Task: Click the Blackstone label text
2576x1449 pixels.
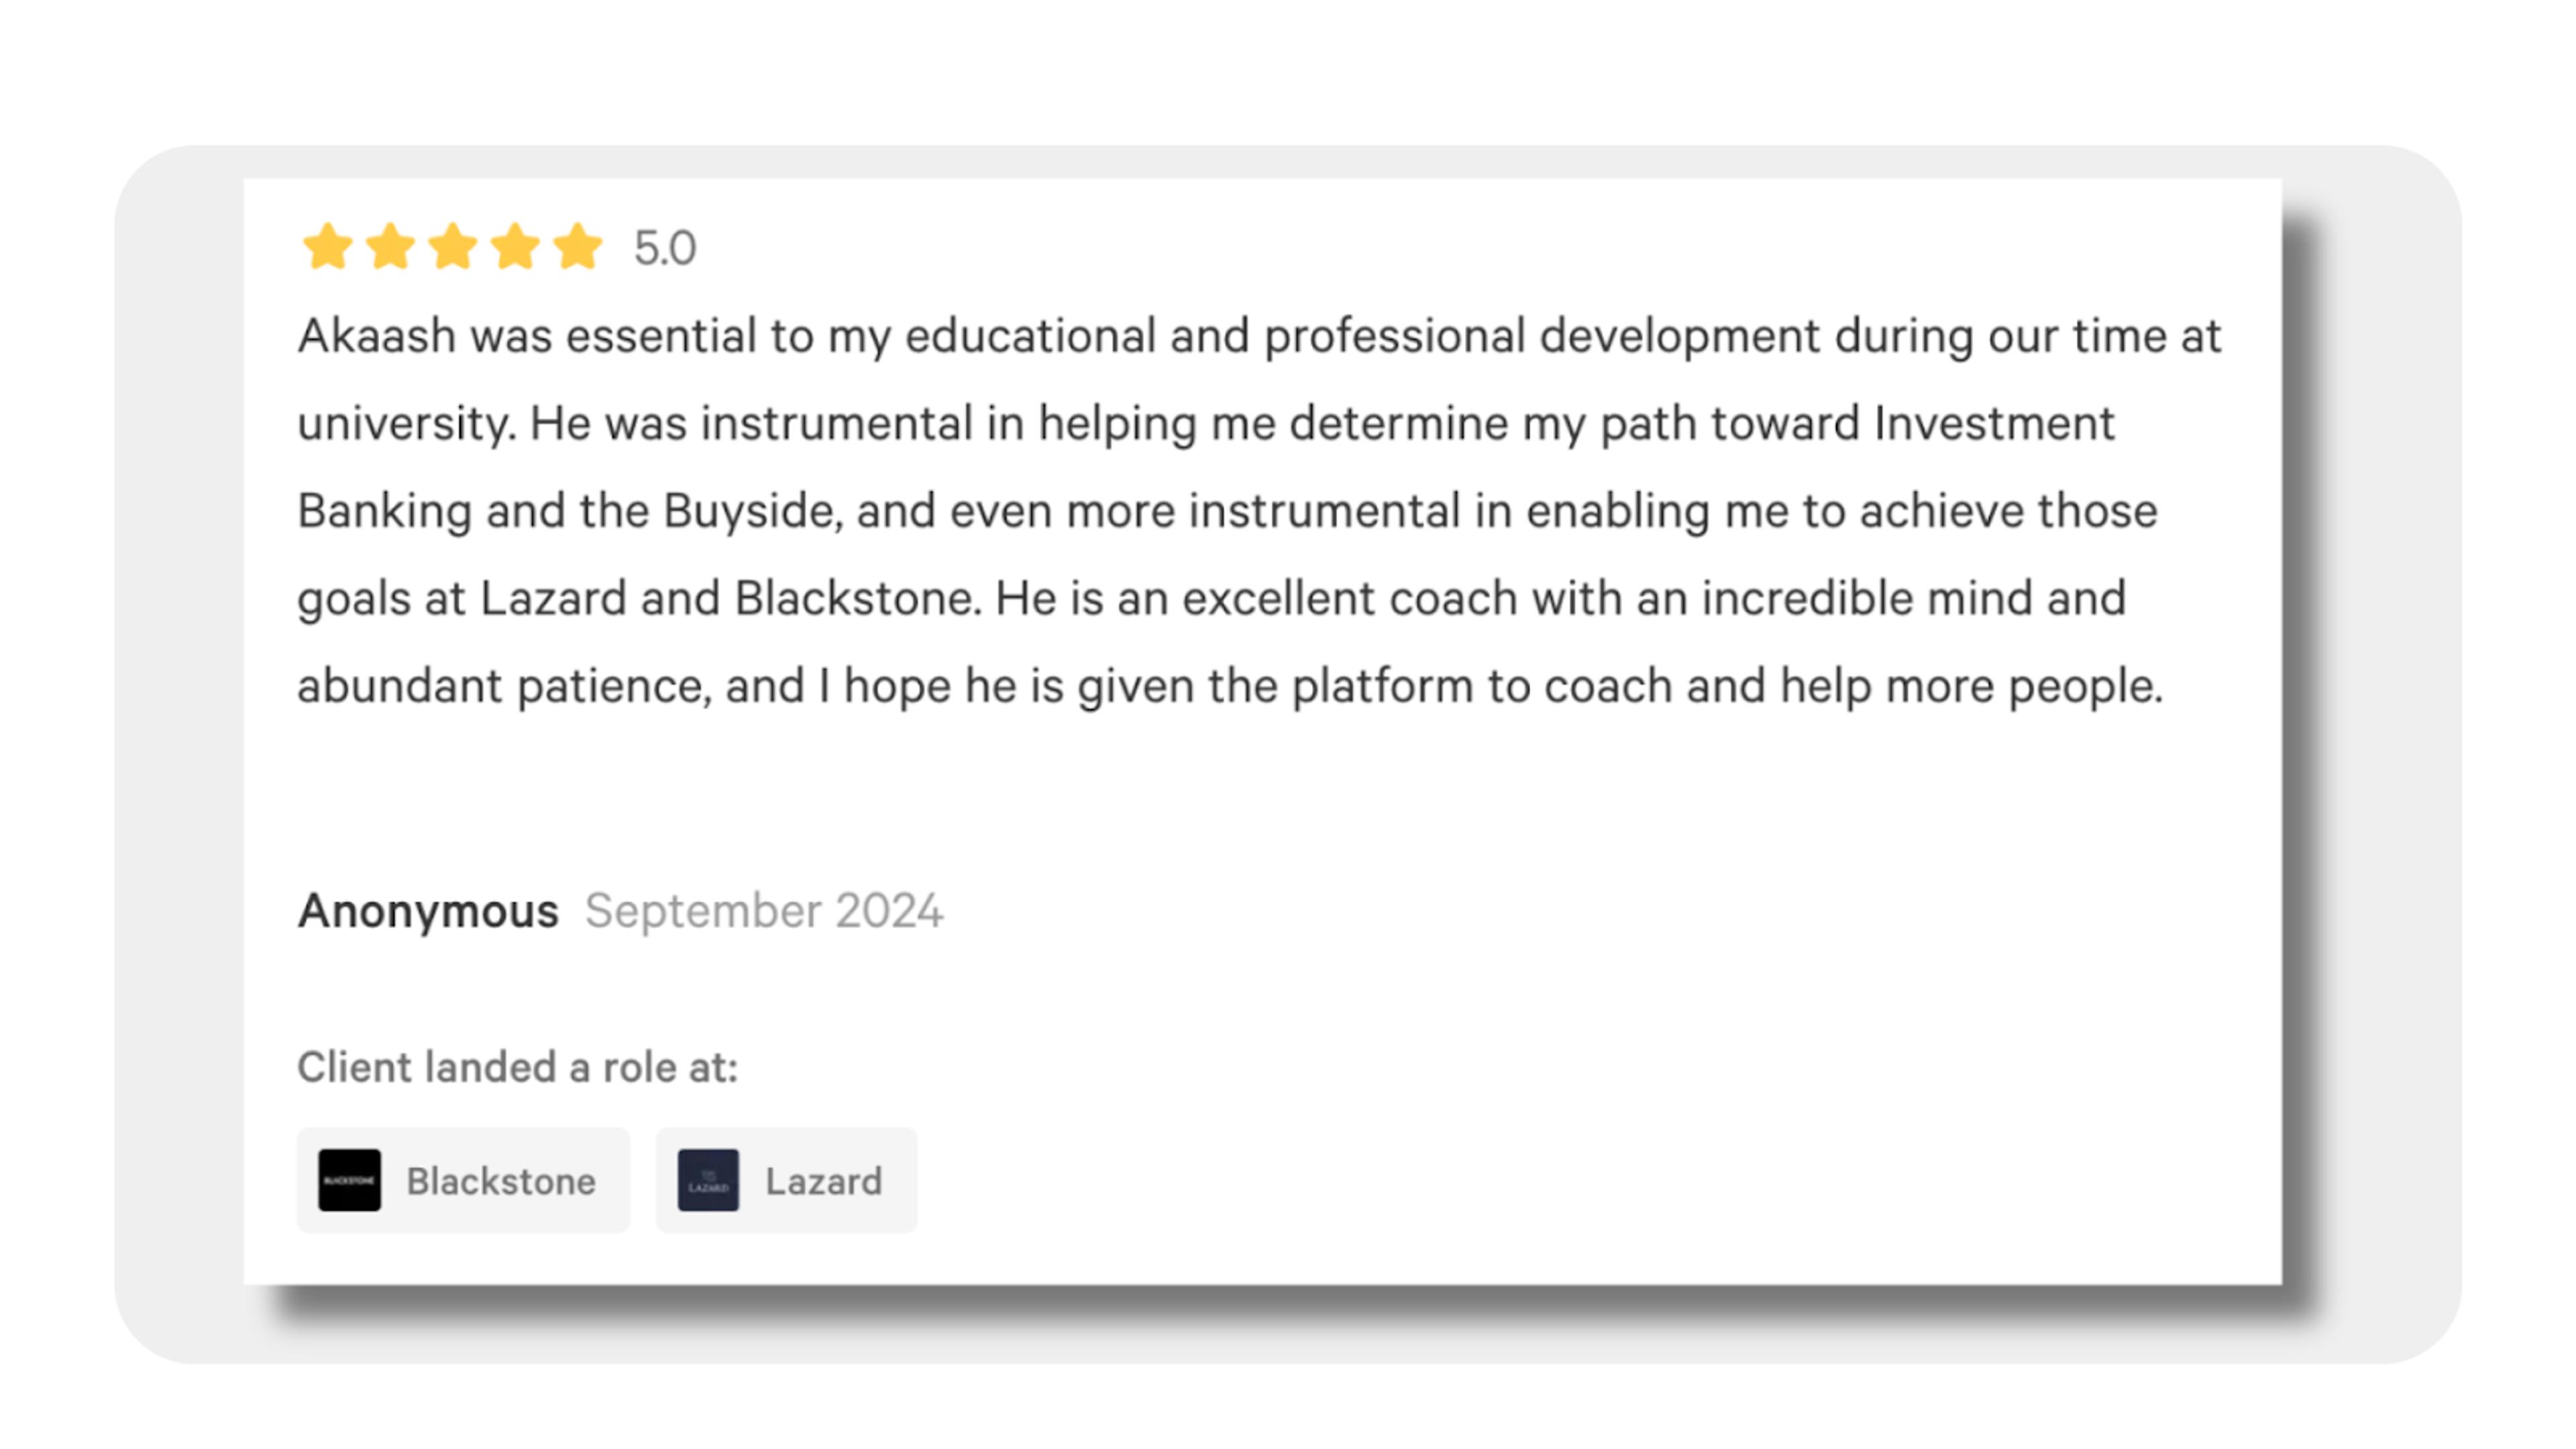Action: tap(501, 1181)
